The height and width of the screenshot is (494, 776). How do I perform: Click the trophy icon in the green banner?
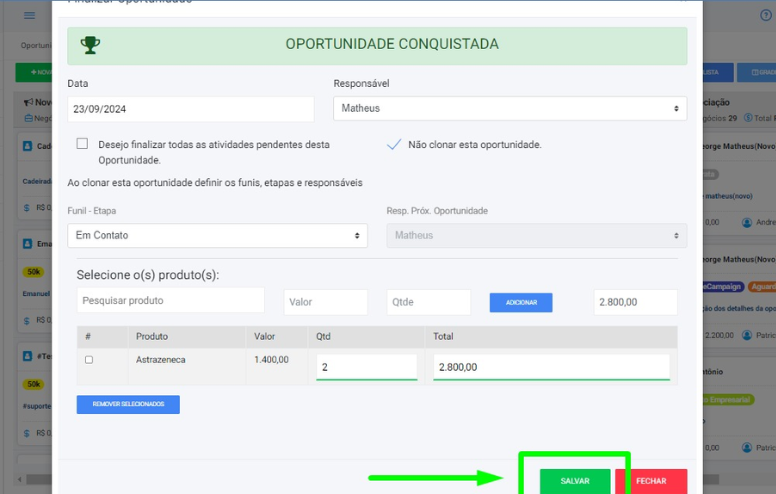coord(90,45)
